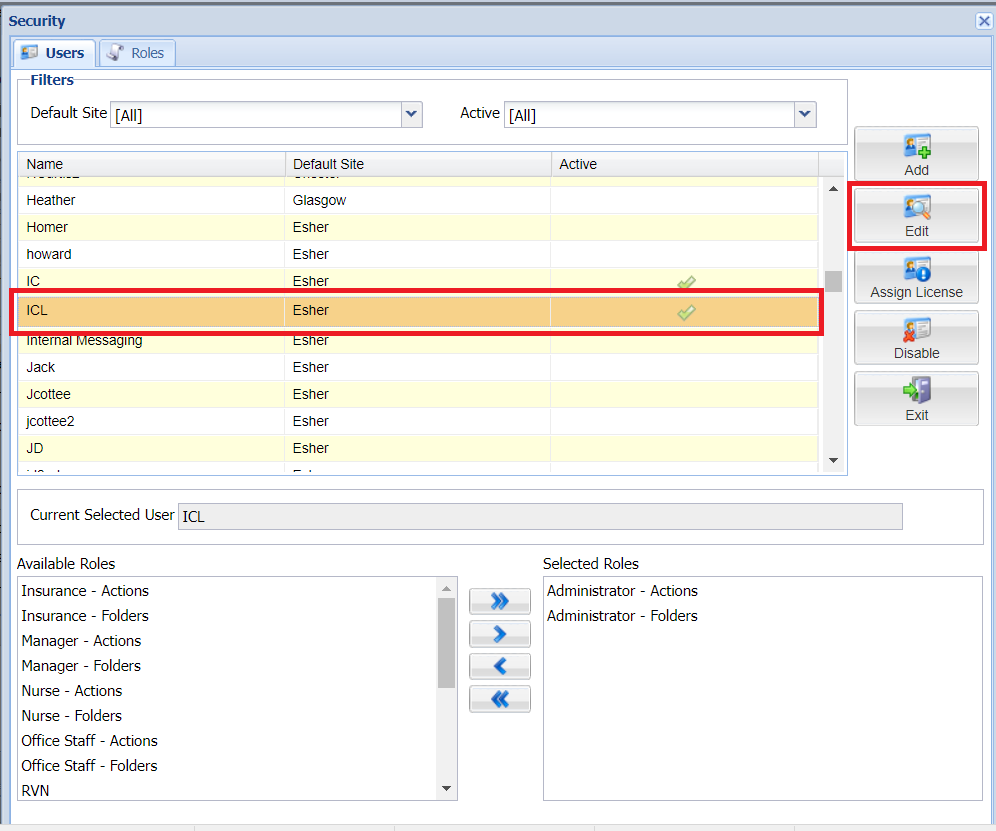Screen dimensions: 996x831
Task: Click the Current Selected User field
Action: [x=540, y=517]
